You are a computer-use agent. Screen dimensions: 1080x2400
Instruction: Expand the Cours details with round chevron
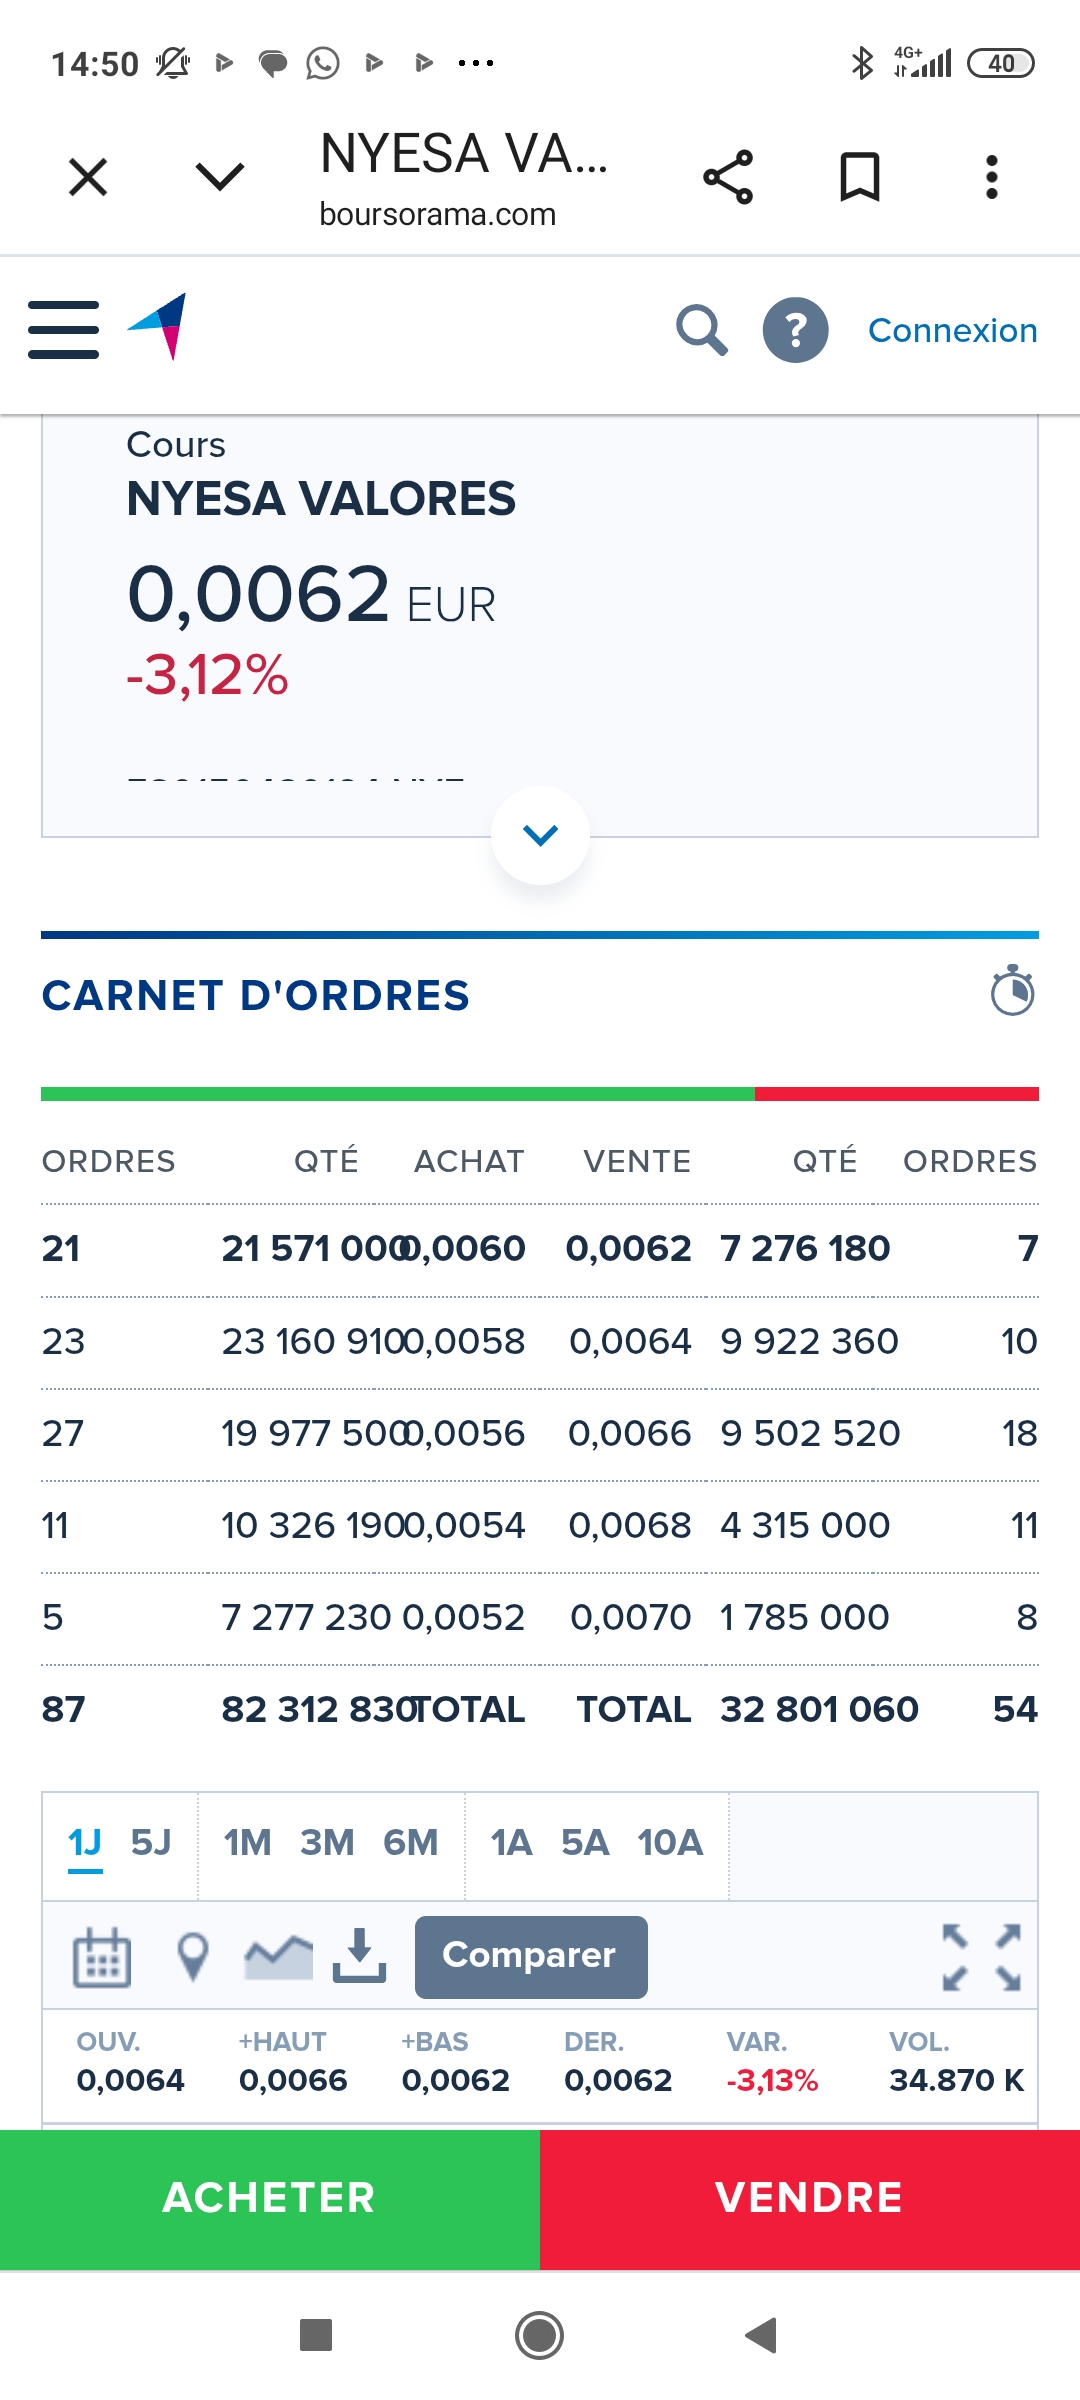[x=540, y=835]
